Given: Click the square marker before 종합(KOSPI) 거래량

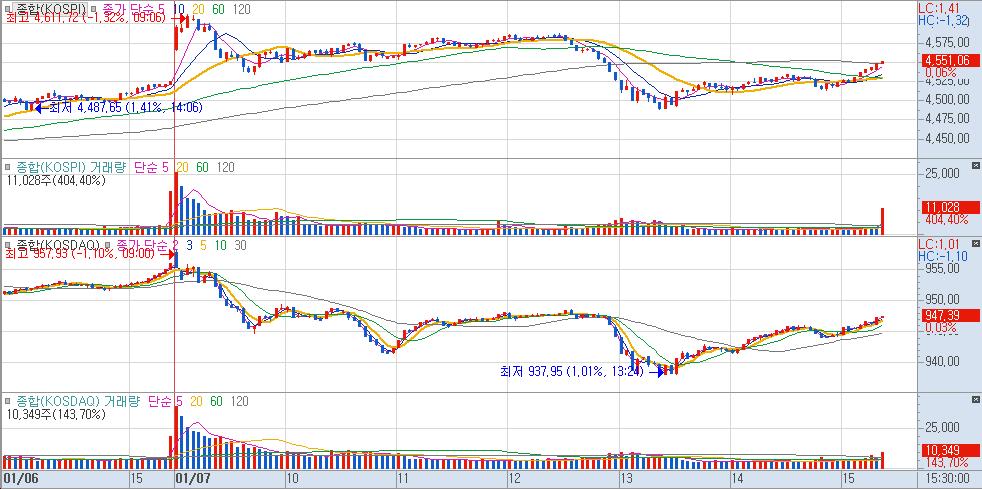Looking at the screenshot, I should click(8, 168).
